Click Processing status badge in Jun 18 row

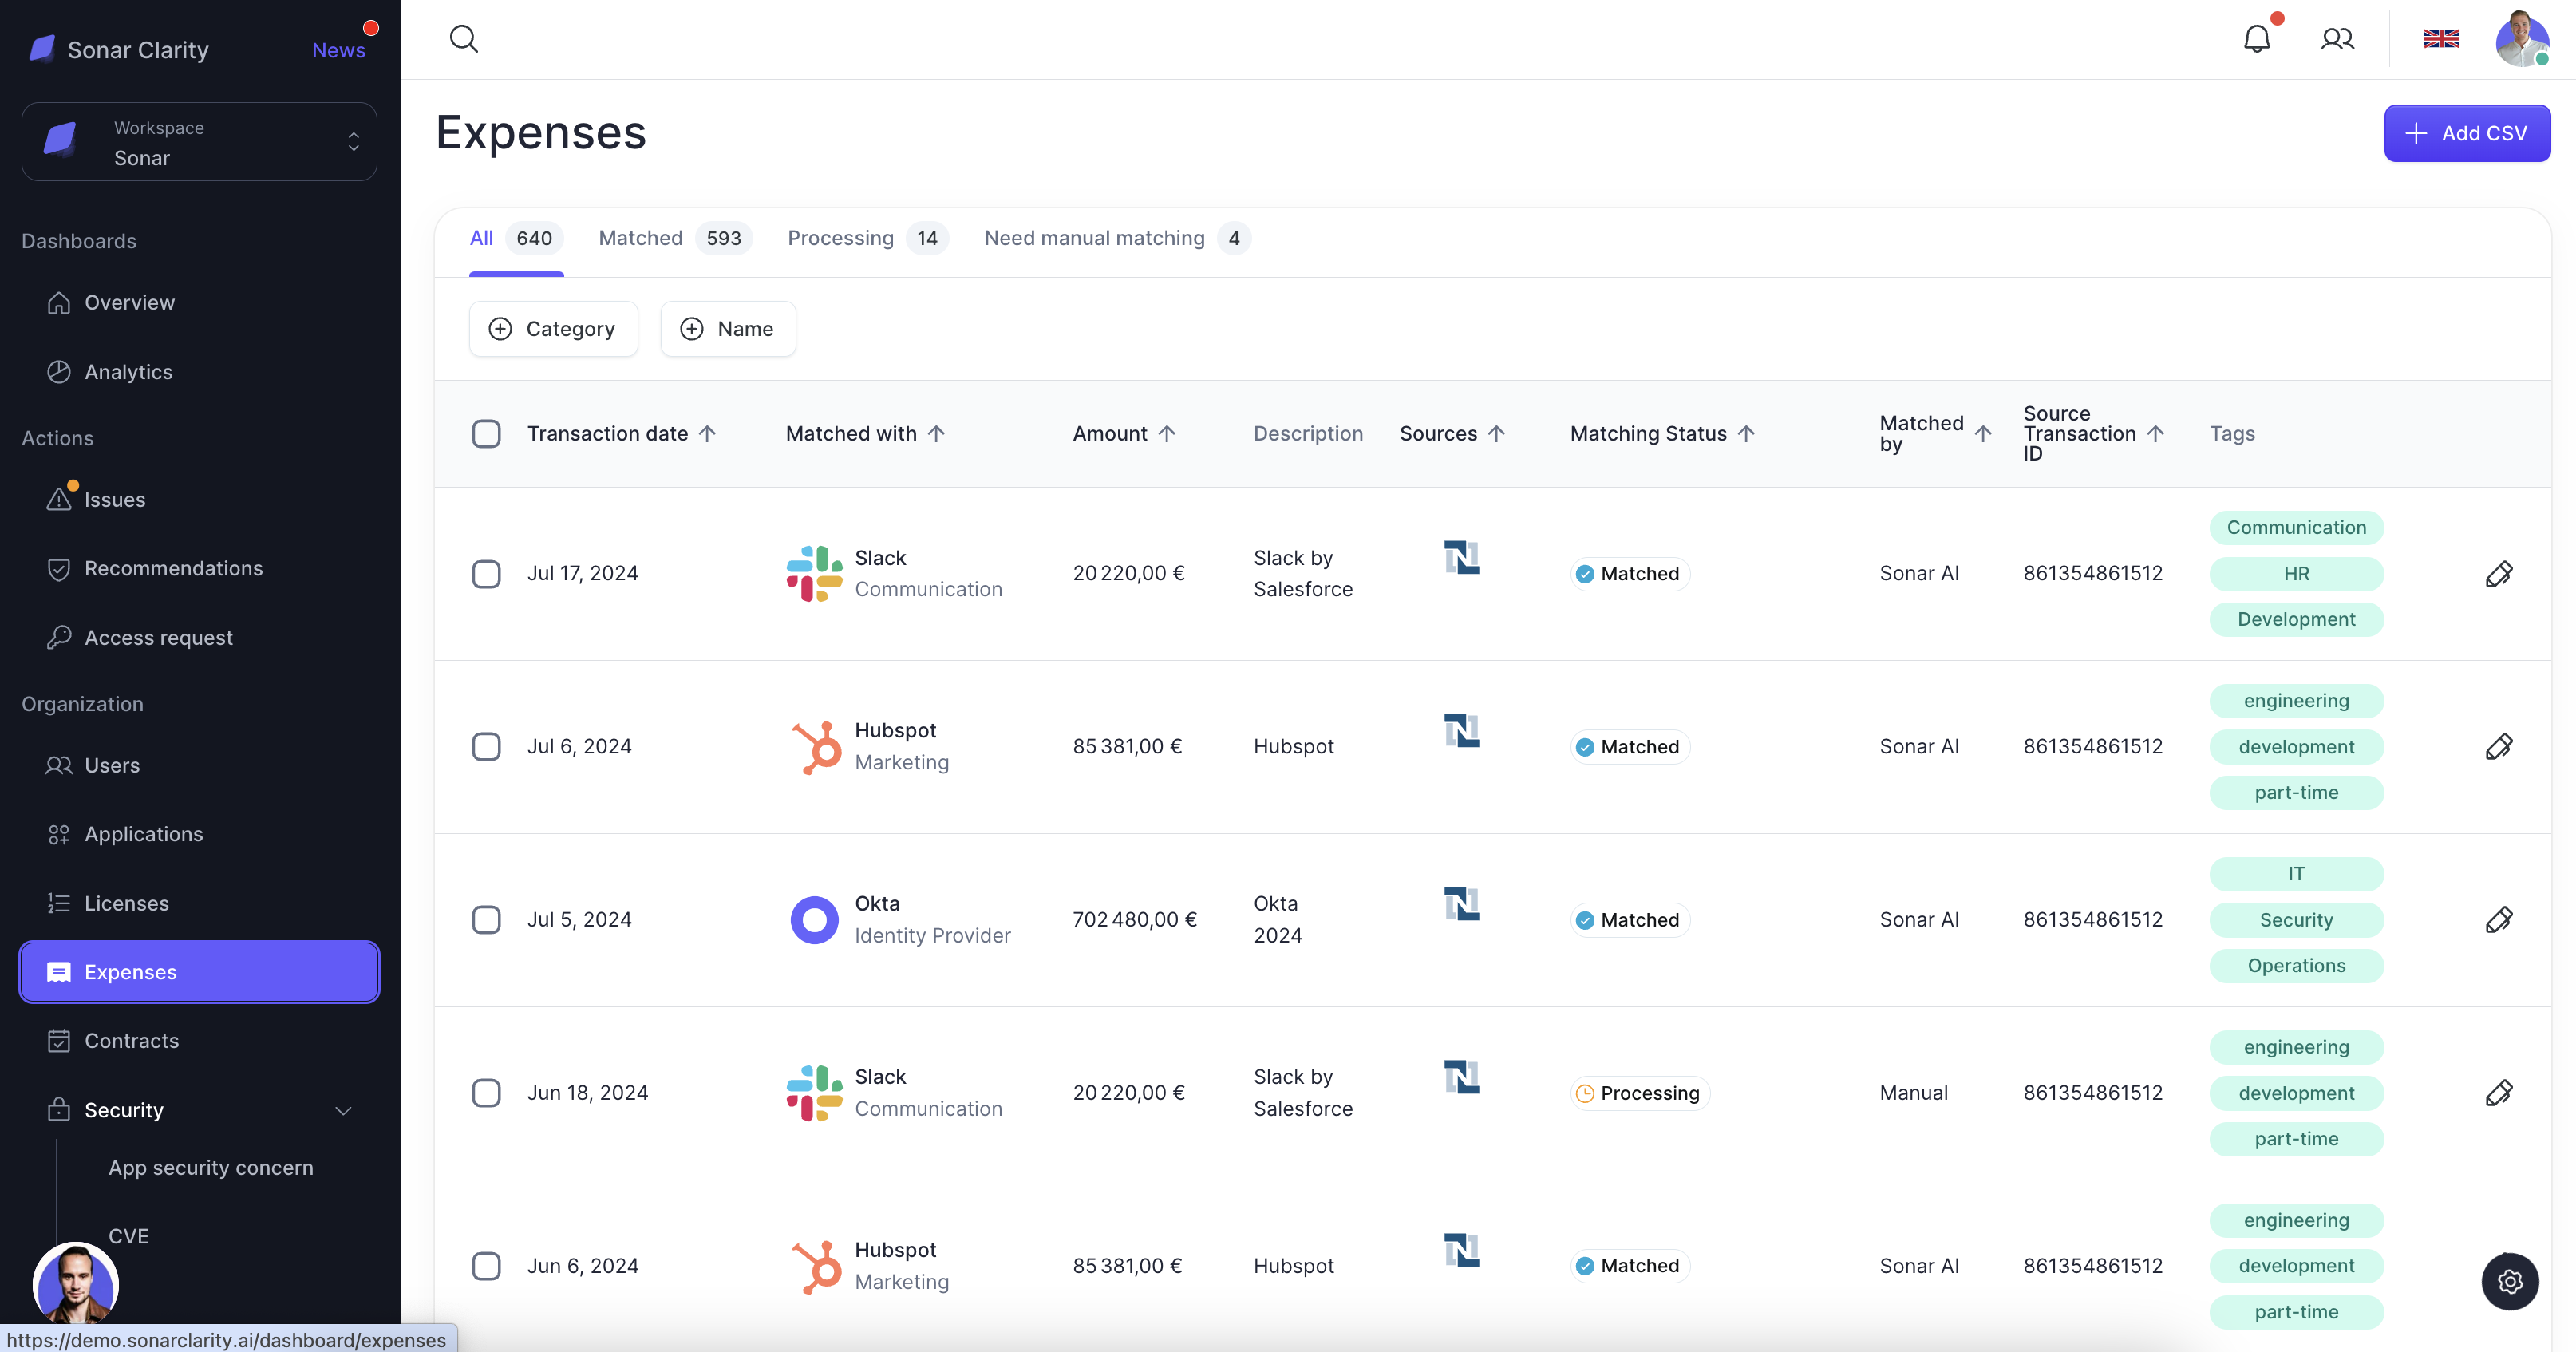click(1639, 1093)
